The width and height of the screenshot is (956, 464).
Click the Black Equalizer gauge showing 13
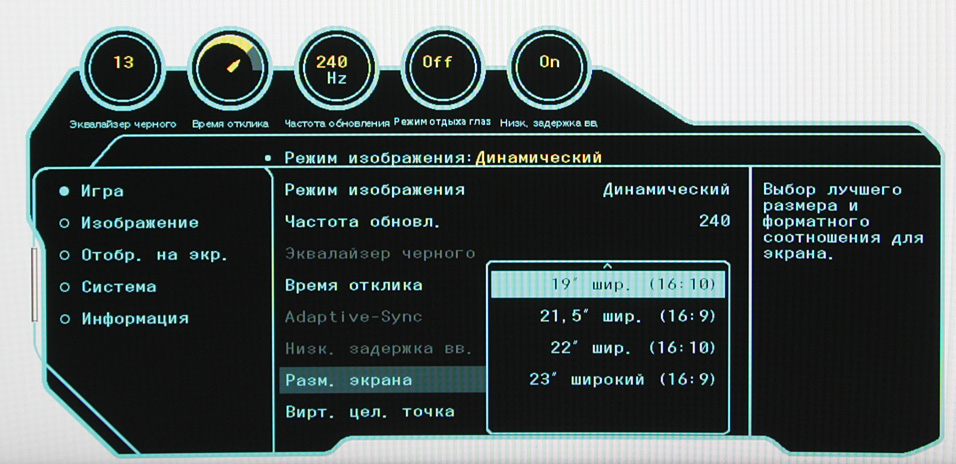(123, 68)
